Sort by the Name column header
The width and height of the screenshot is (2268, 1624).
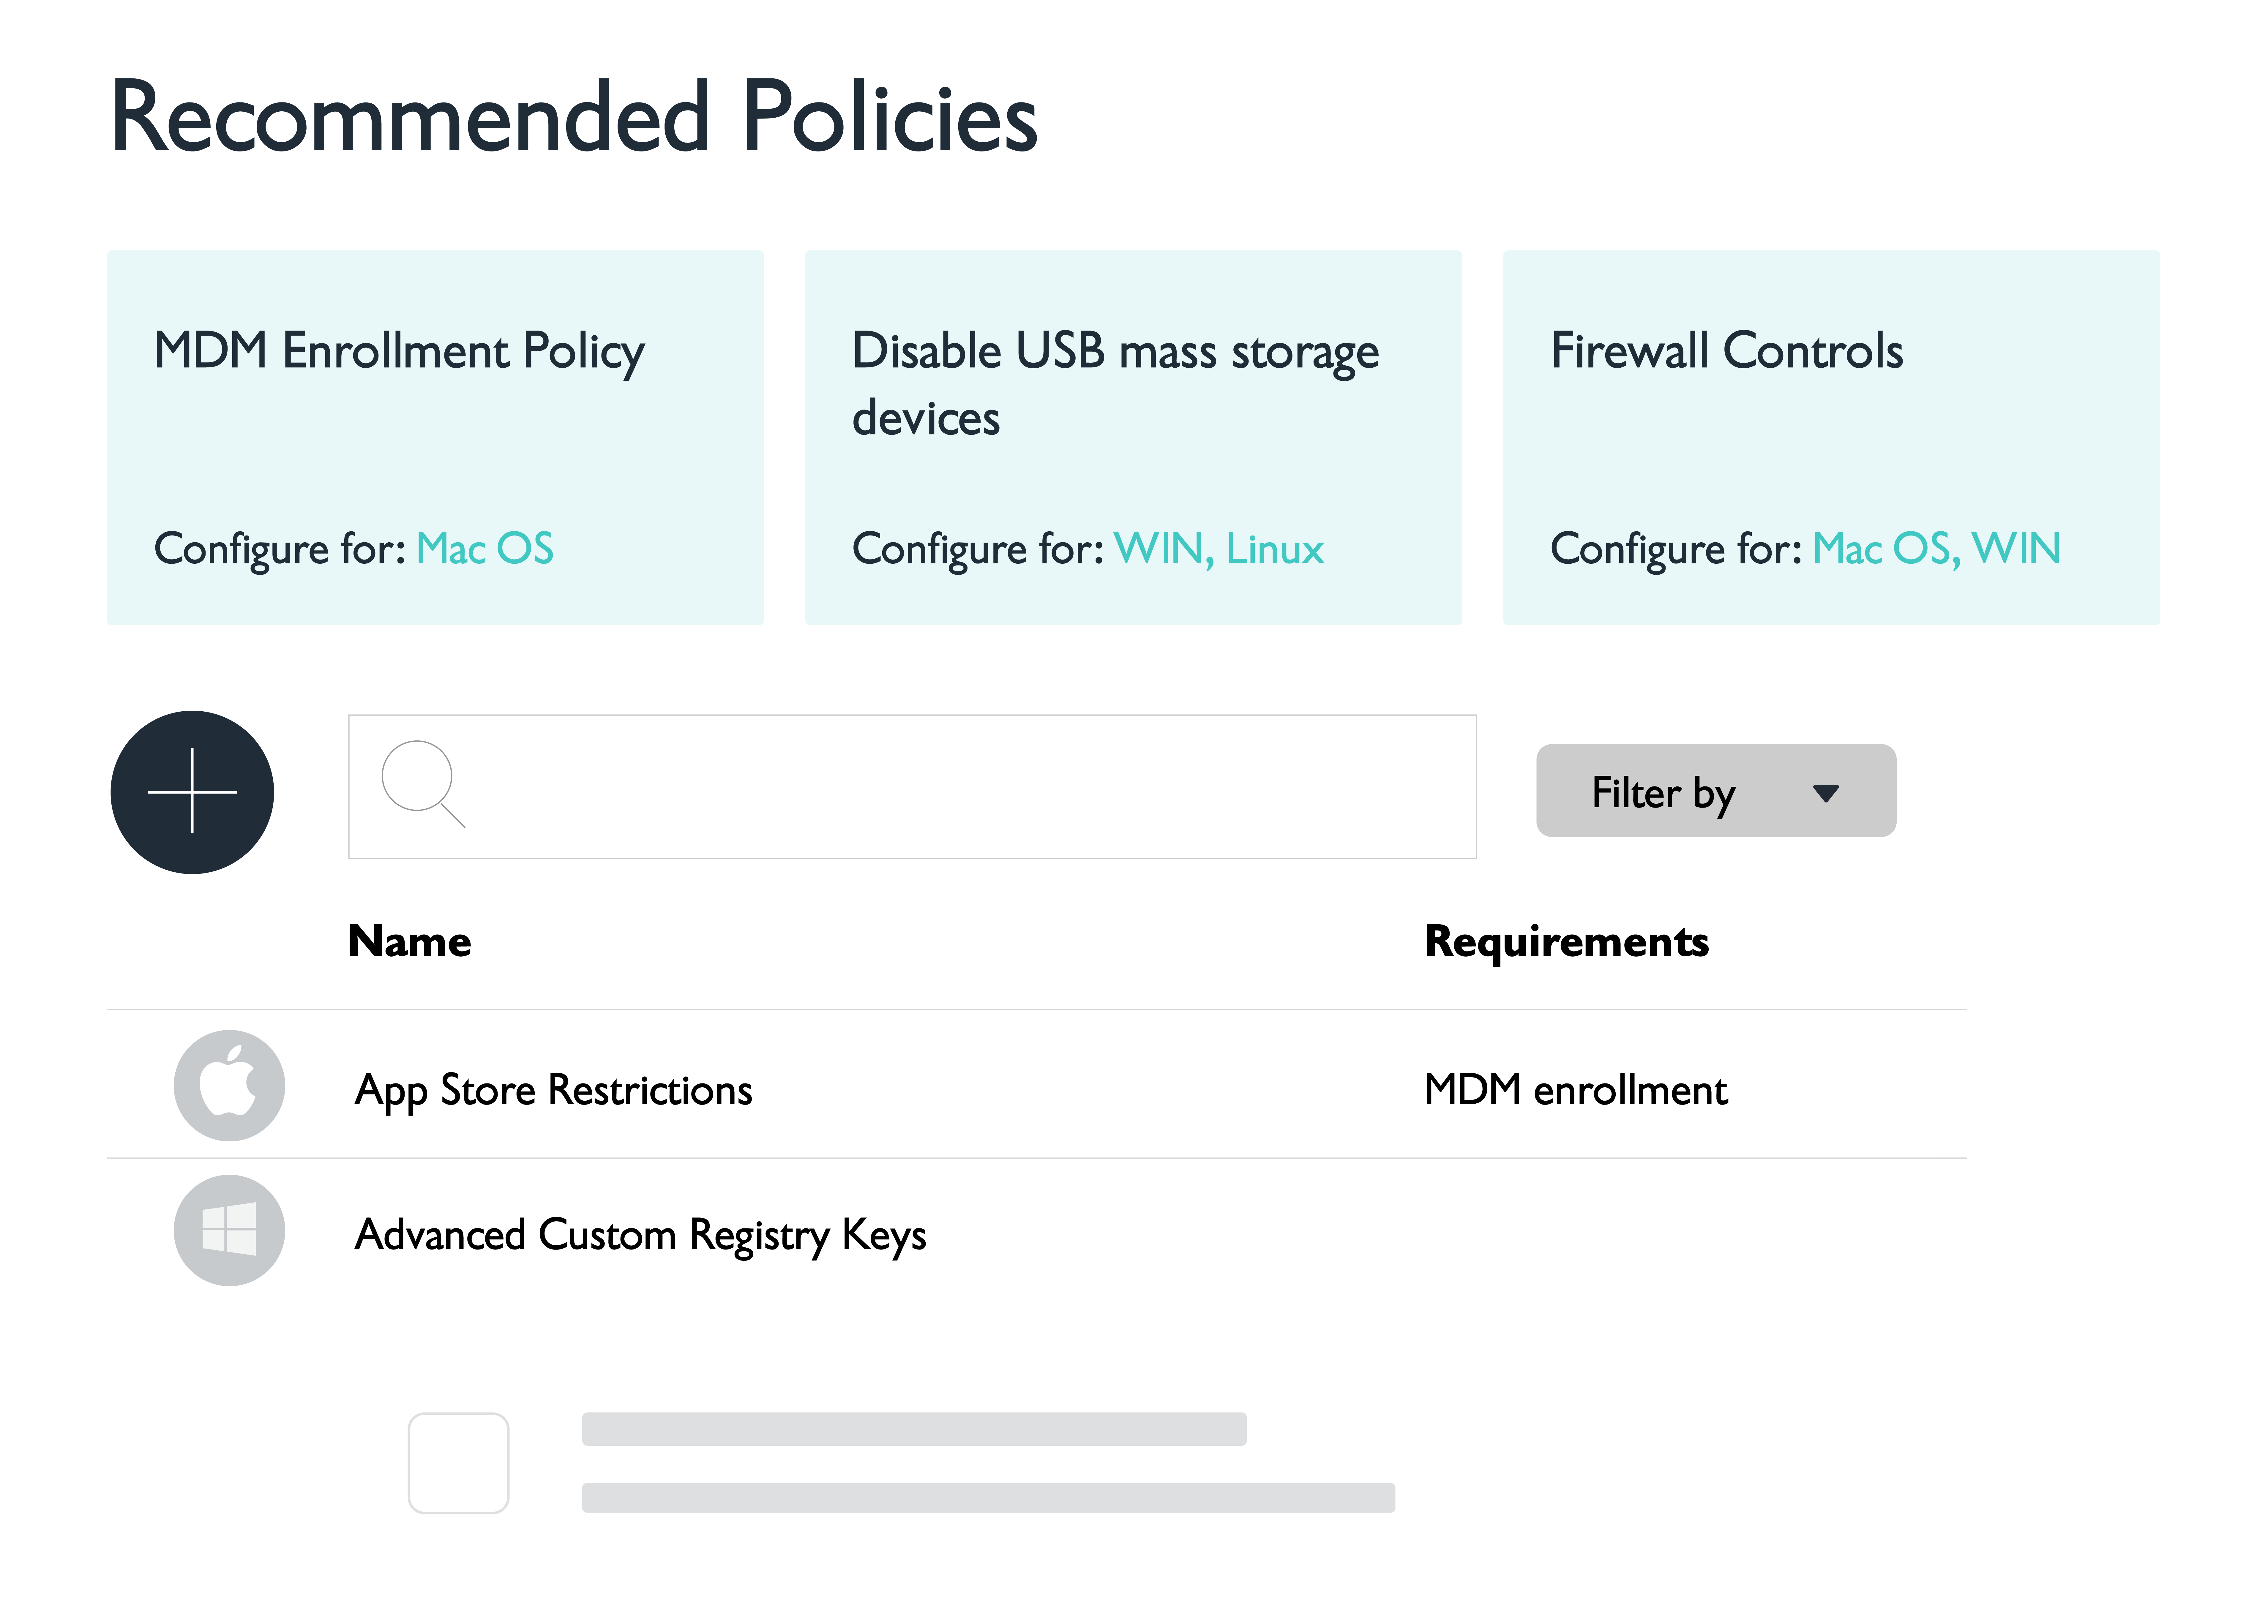coord(409,941)
